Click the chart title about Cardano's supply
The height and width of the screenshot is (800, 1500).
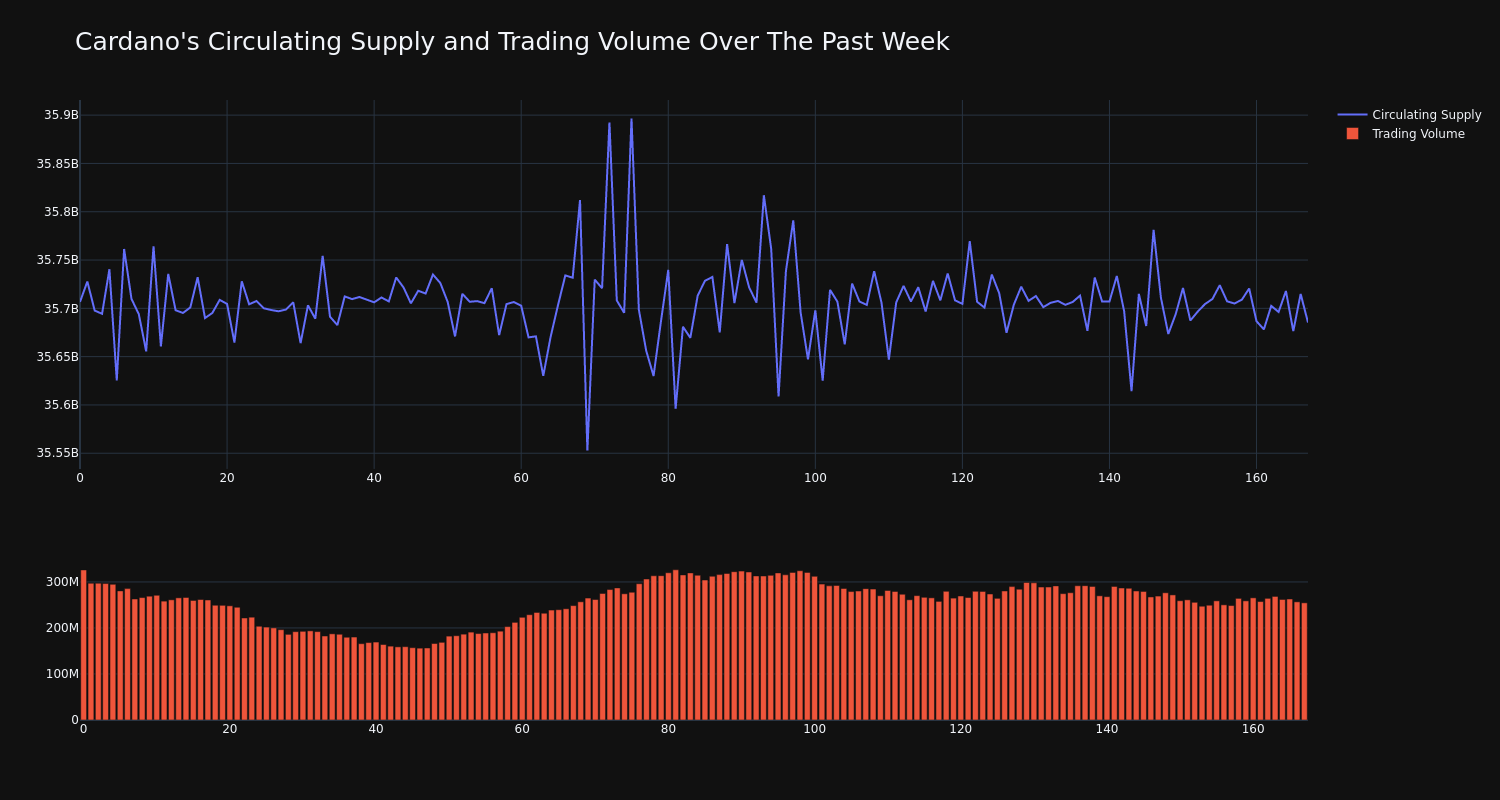point(512,42)
